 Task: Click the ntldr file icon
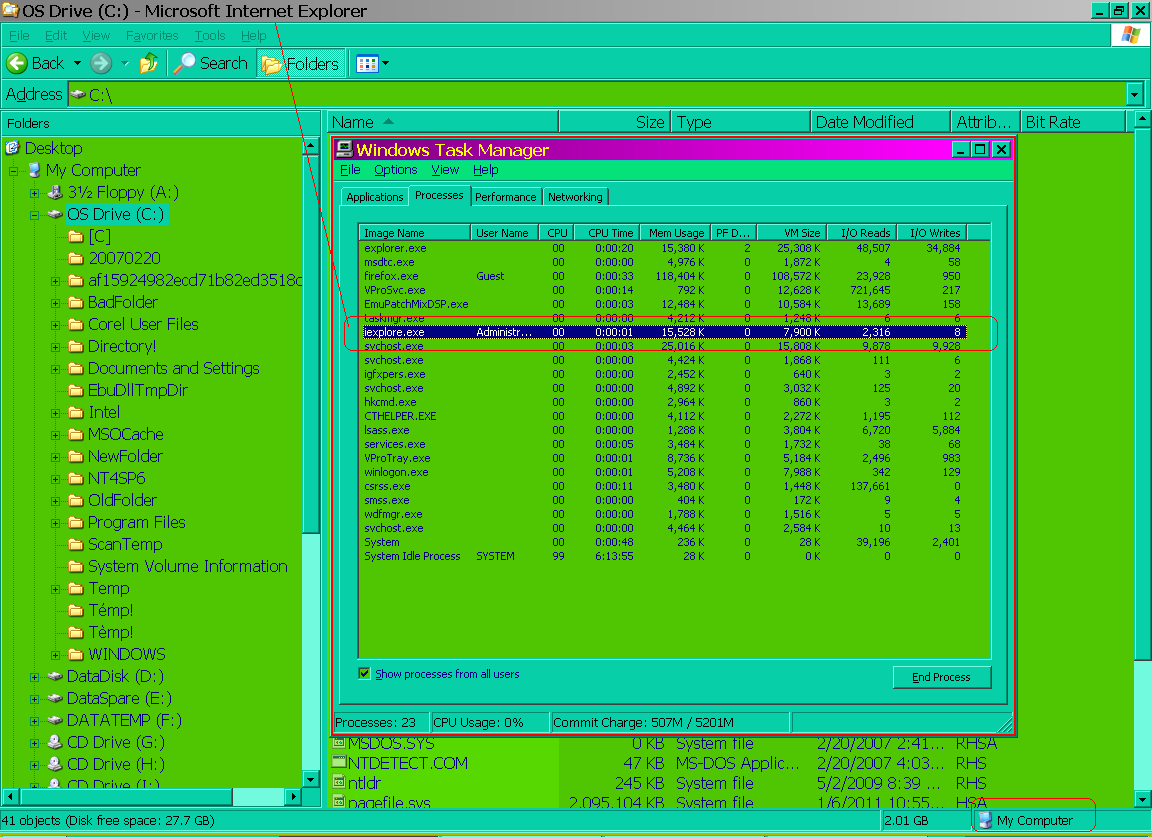point(339,783)
